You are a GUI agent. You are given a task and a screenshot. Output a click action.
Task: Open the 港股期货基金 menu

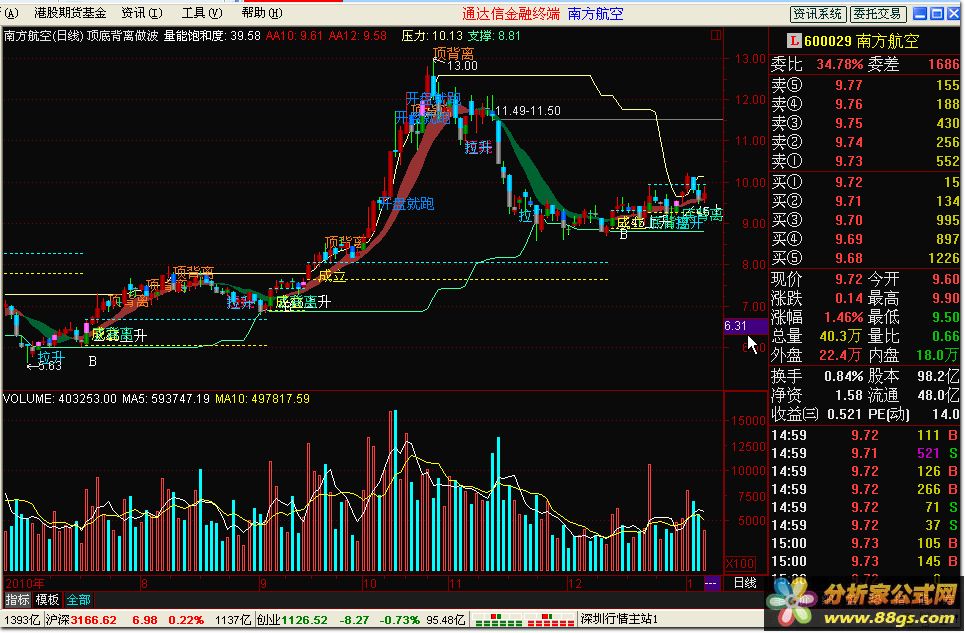(x=70, y=13)
